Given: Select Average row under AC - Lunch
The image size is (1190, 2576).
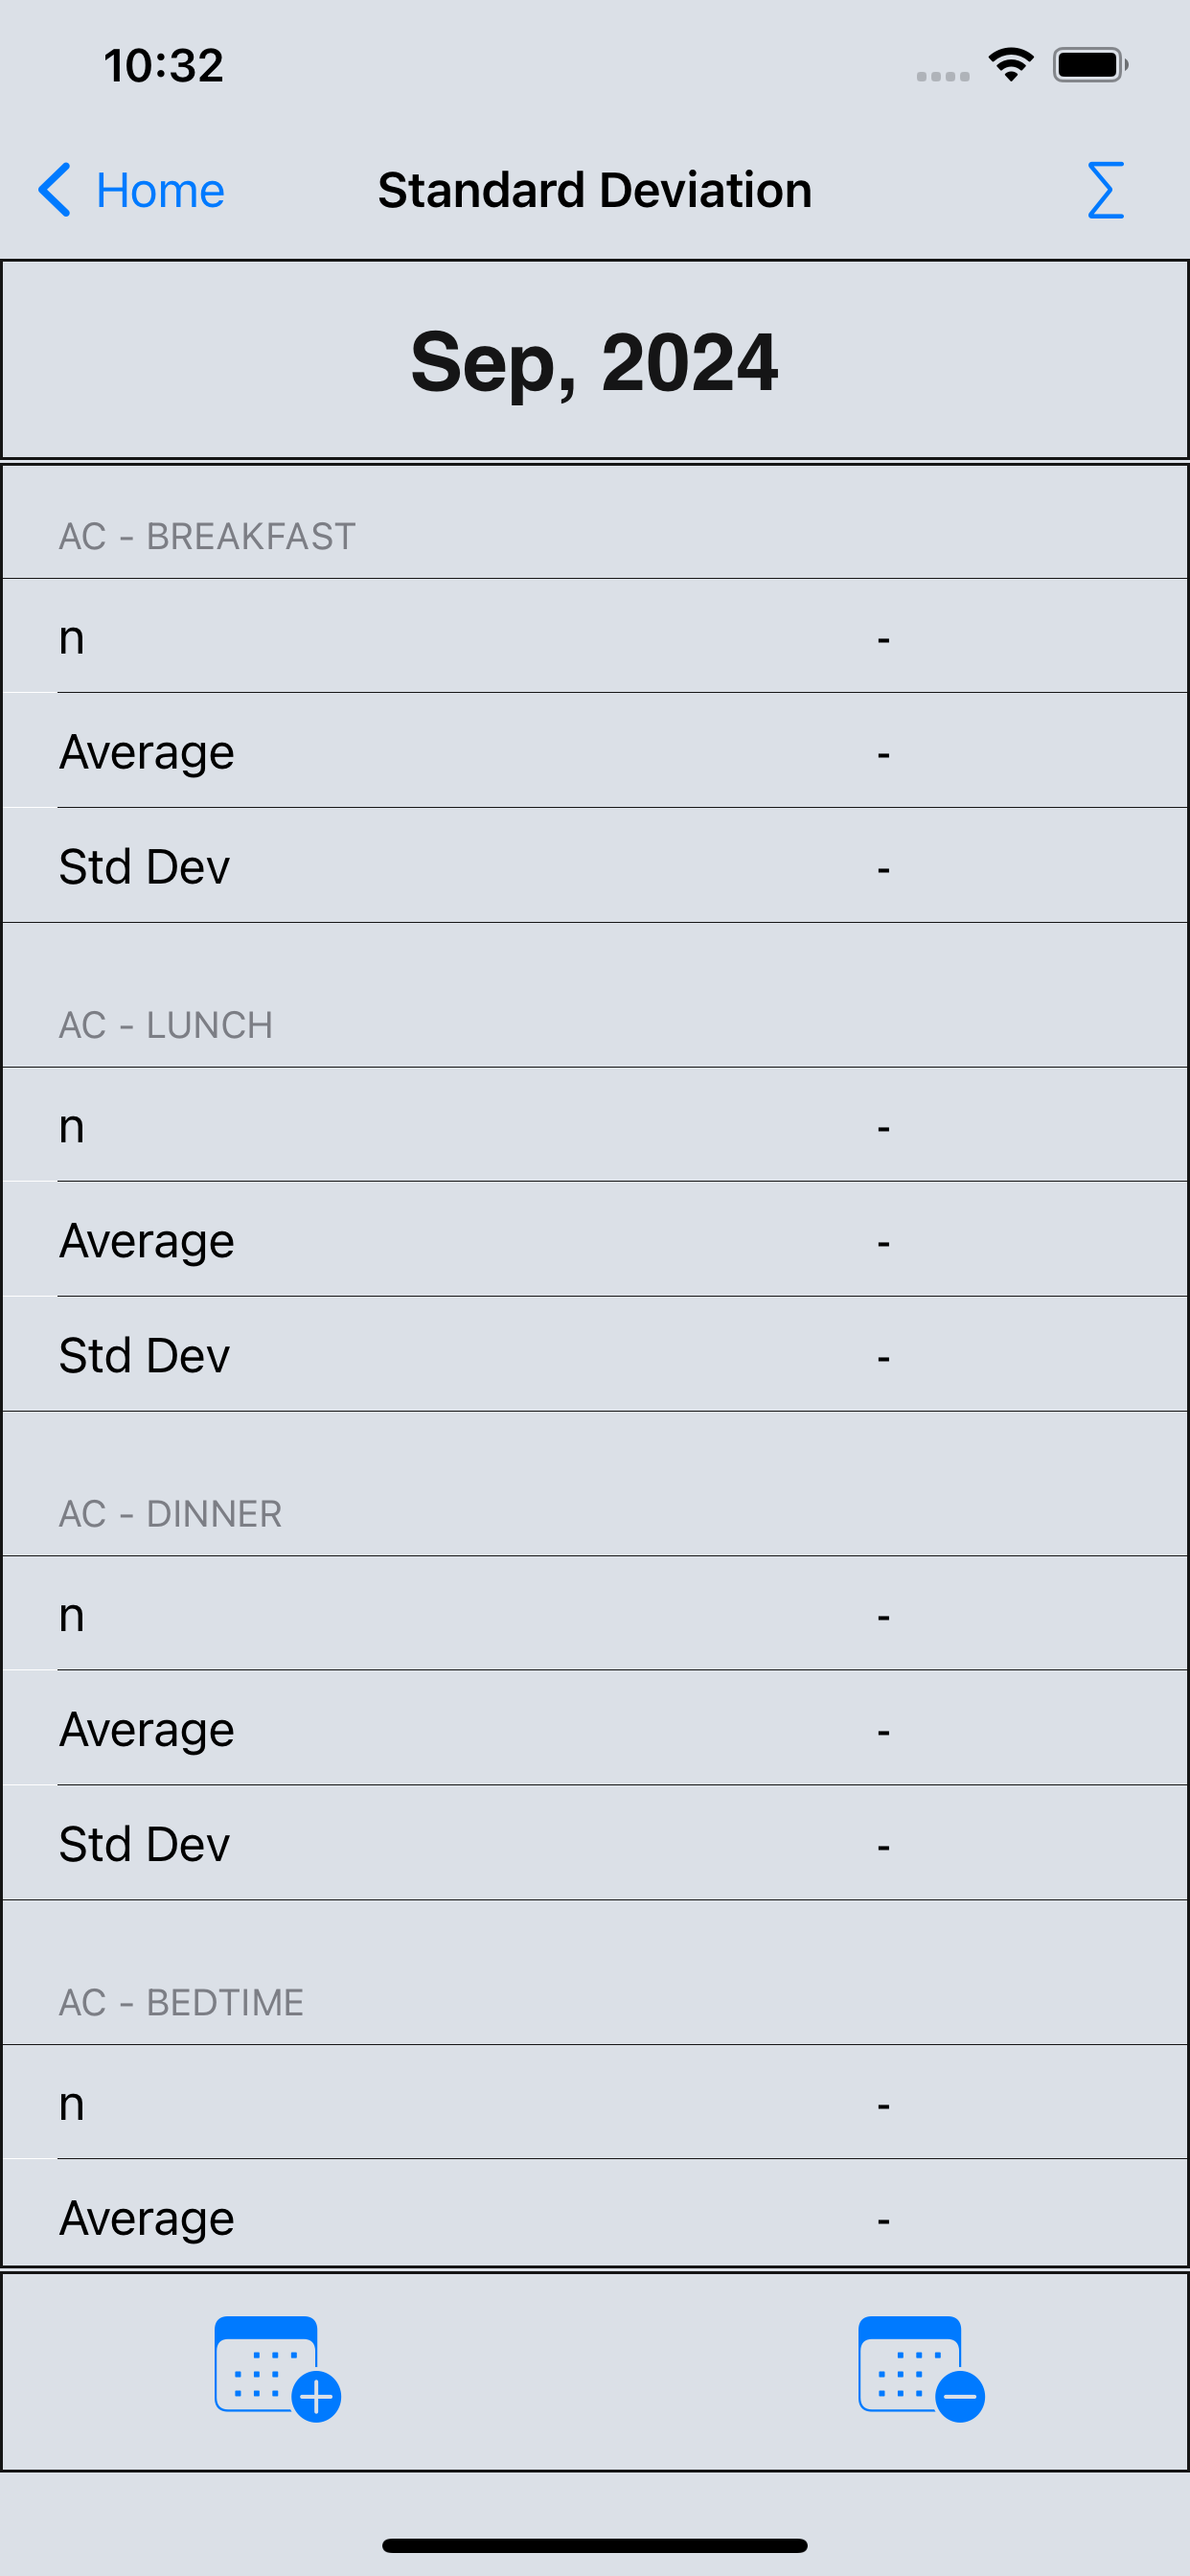Looking at the screenshot, I should coord(595,1240).
